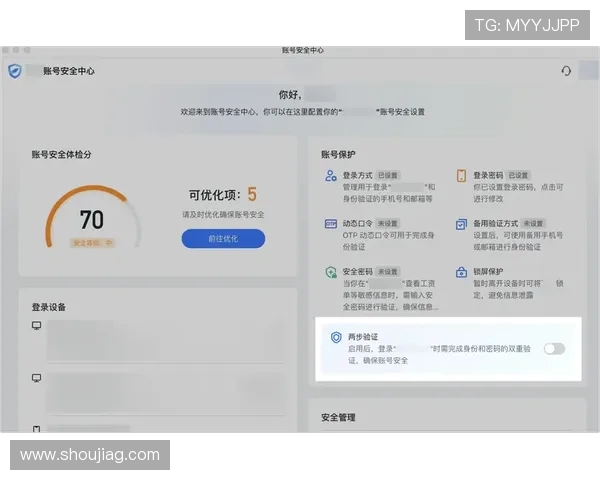Click the 账号保护 heading
This screenshot has width=600, height=480.
[x=338, y=155]
